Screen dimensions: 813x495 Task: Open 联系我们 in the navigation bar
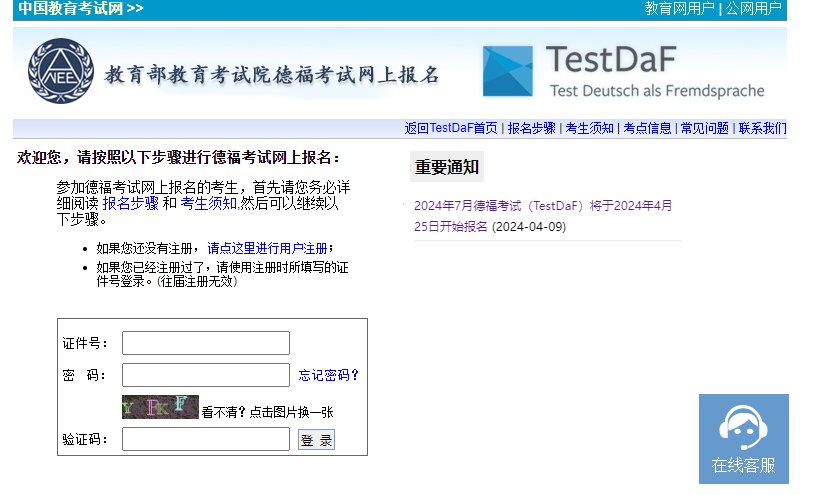click(x=762, y=128)
